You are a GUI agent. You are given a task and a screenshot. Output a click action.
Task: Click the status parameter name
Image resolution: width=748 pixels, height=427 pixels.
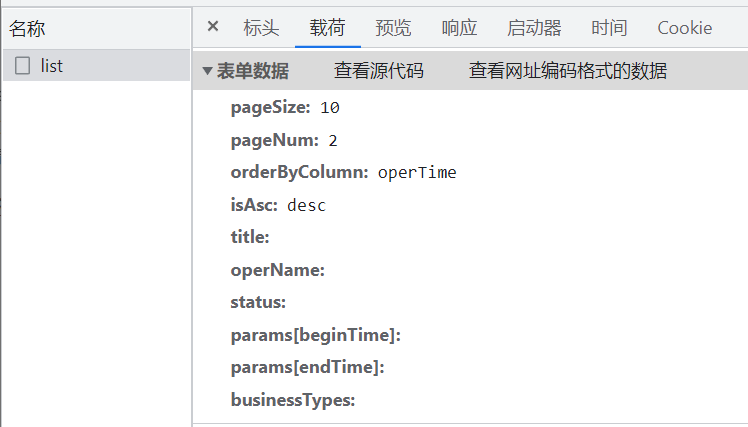coord(258,302)
